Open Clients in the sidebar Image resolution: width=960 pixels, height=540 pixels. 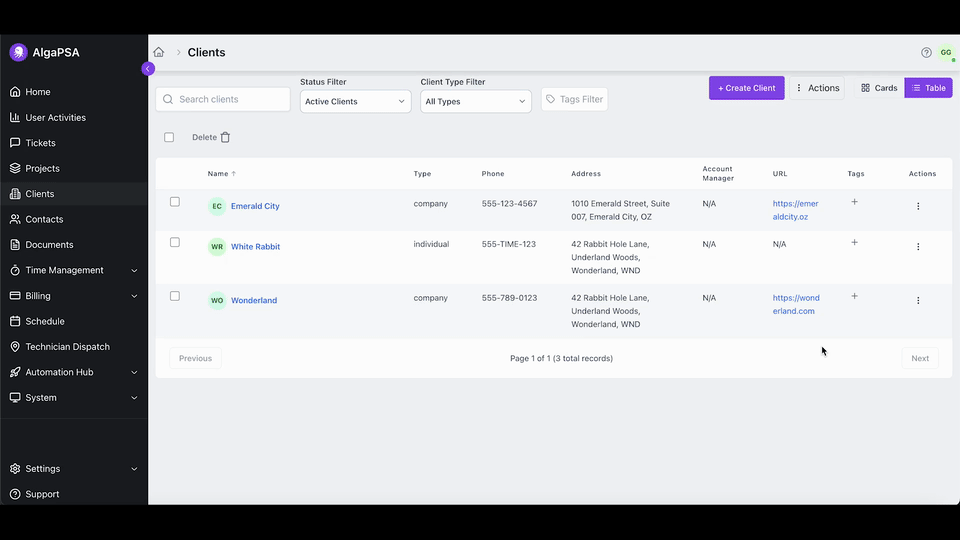[73, 194]
